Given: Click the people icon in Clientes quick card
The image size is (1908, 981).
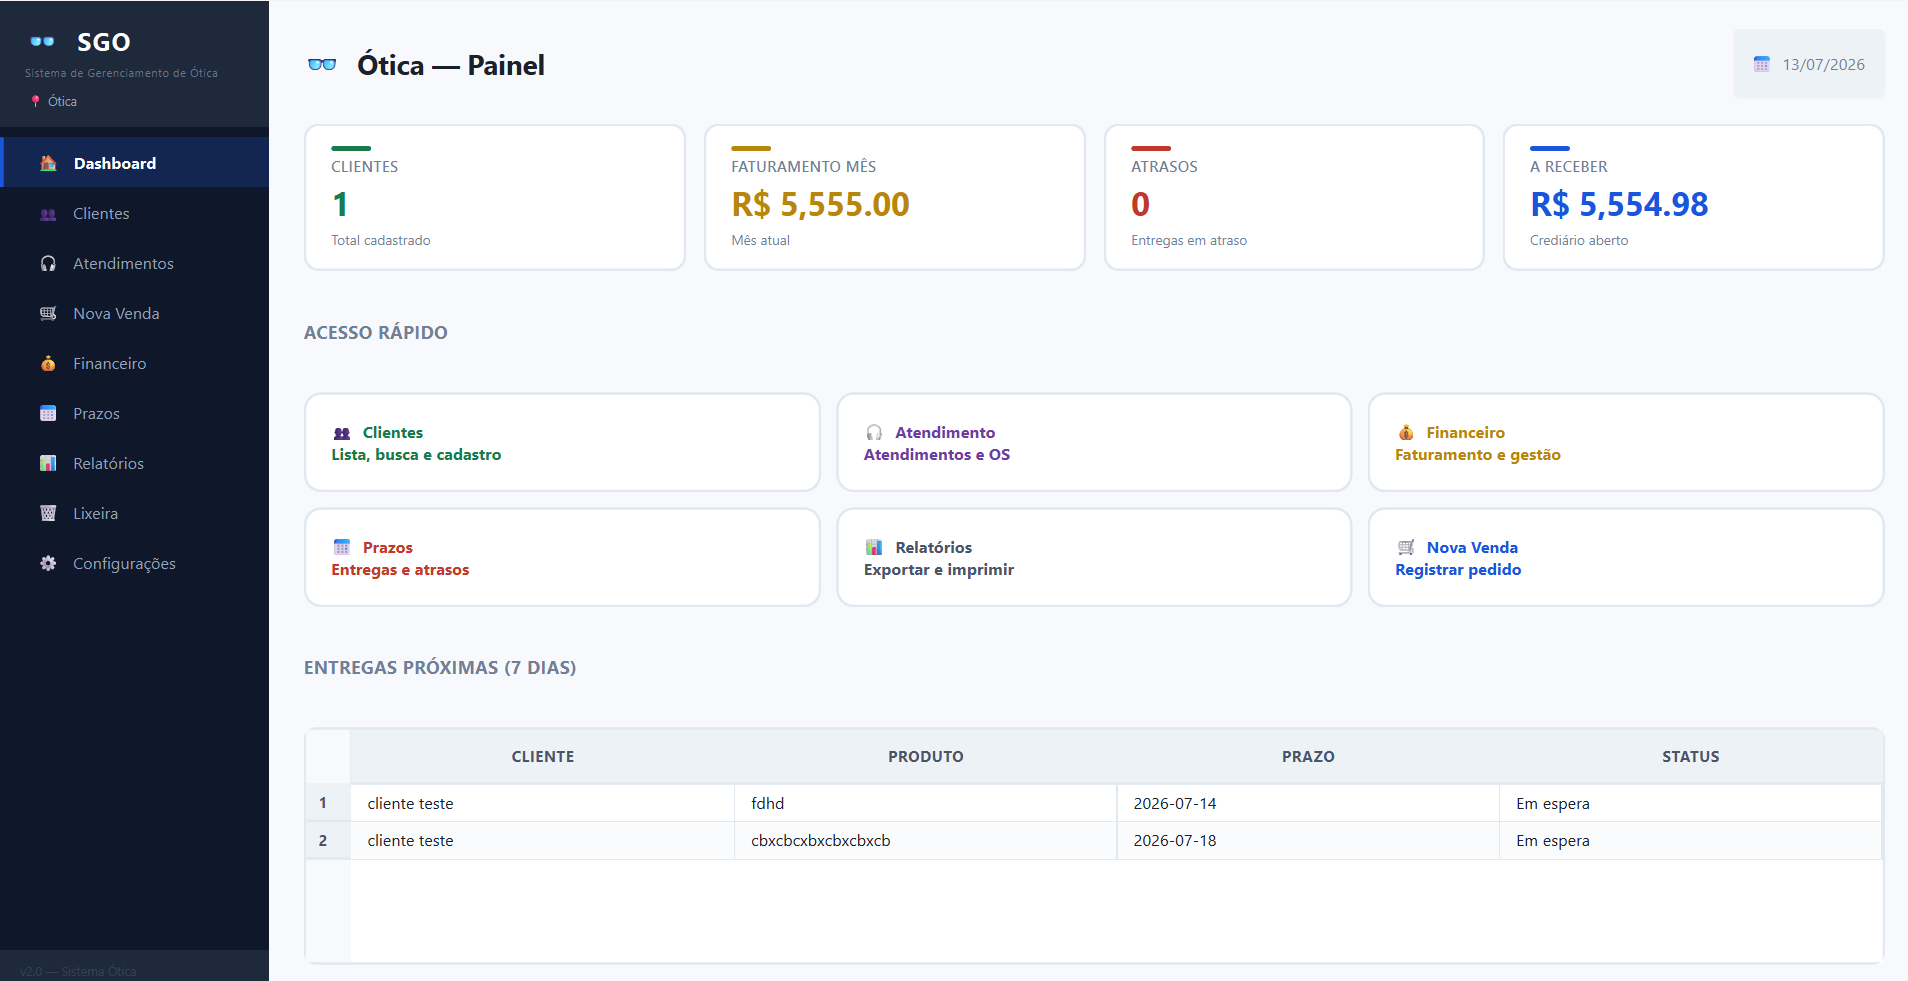Looking at the screenshot, I should coord(342,433).
